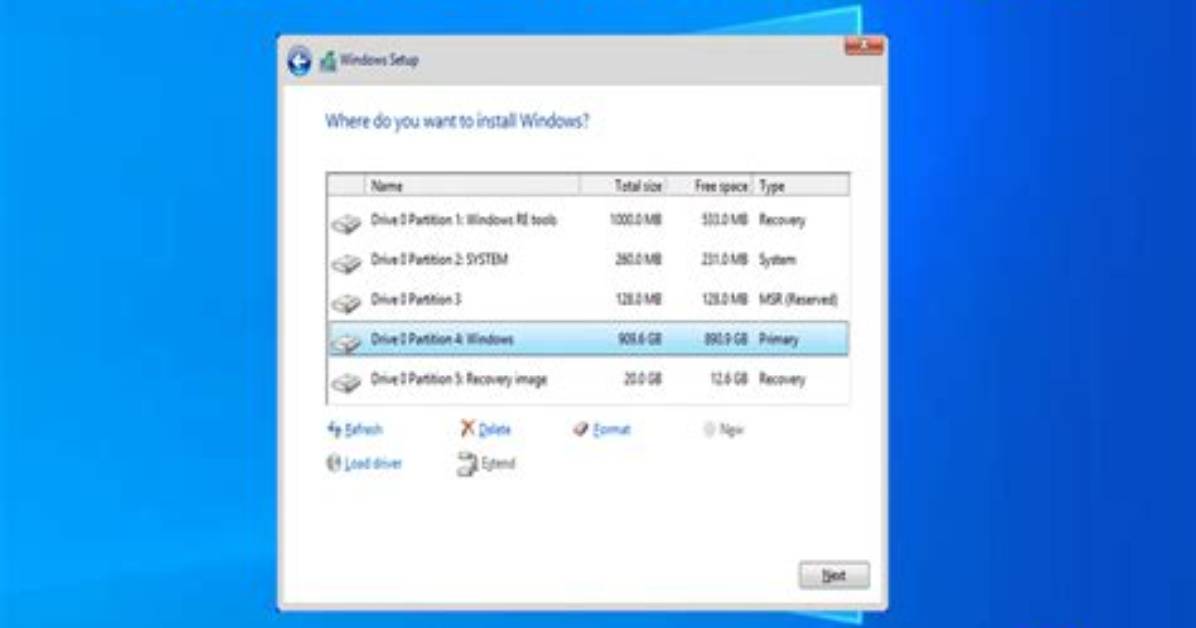Click the 1000.0 MB total size cell
Viewport: 1196px width, 628px height.
pyautogui.click(x=635, y=221)
